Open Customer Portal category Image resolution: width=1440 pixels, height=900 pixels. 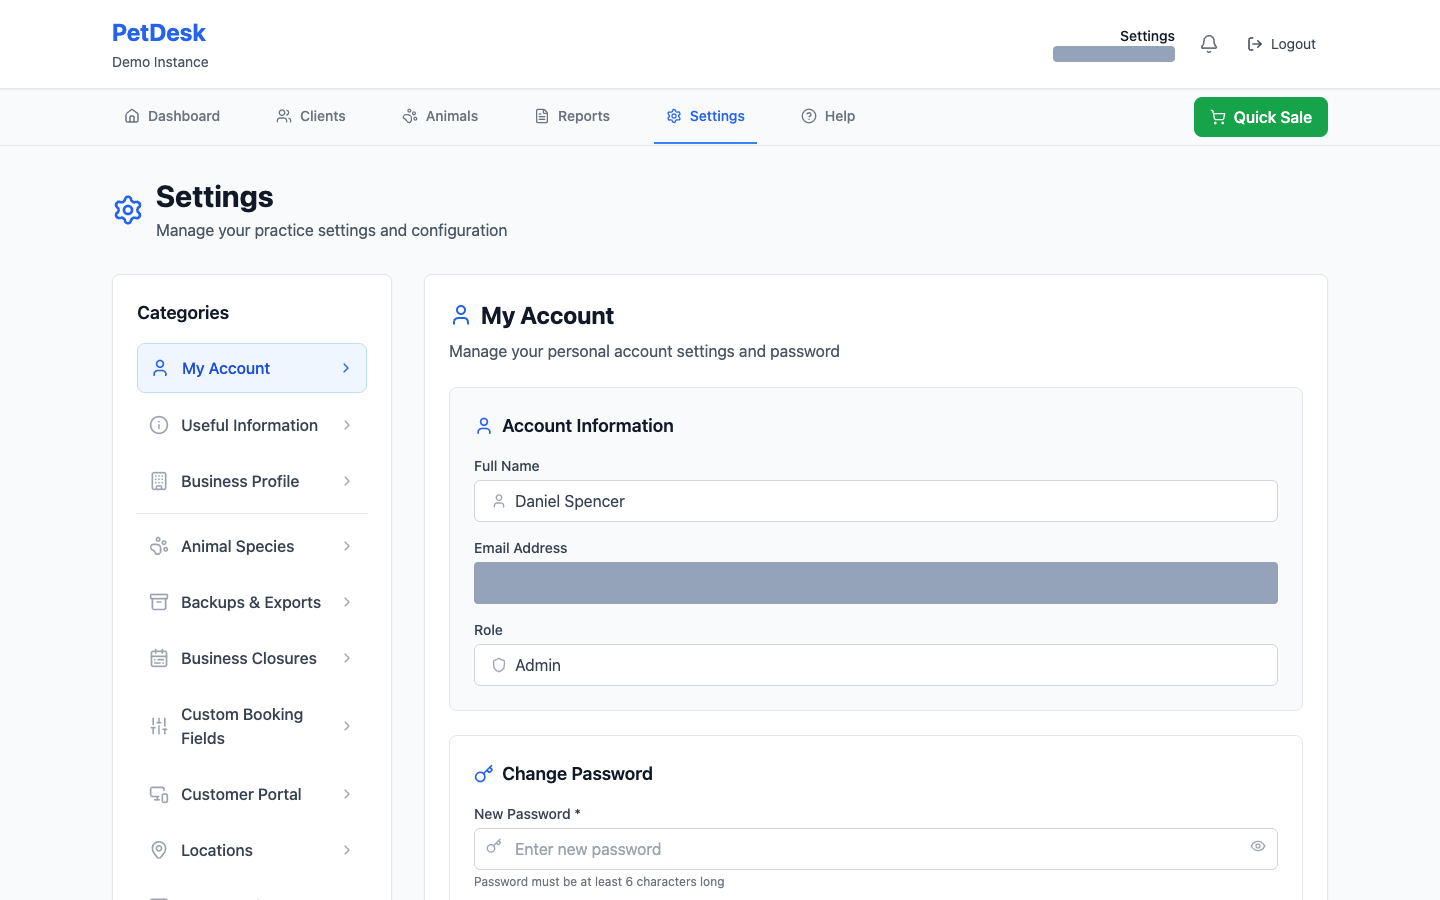pos(252,794)
